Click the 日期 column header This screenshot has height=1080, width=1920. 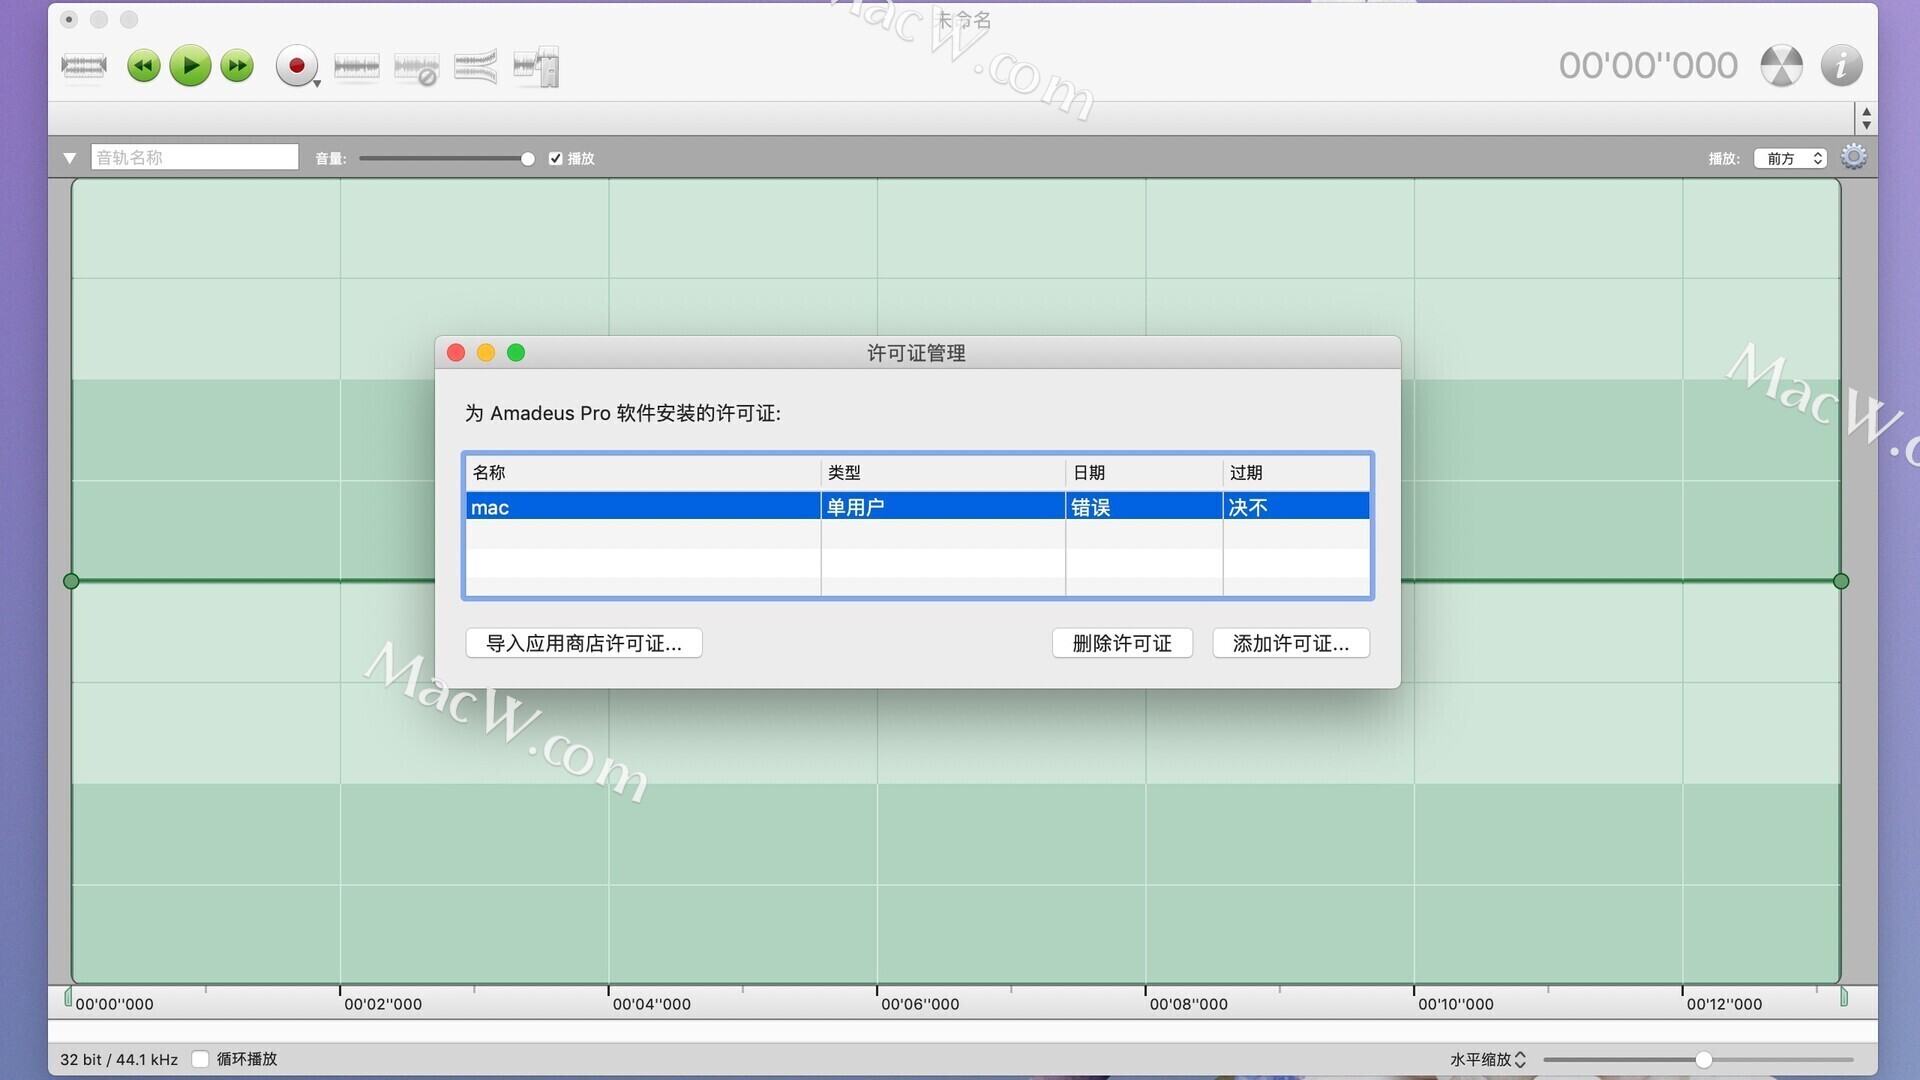pyautogui.click(x=1144, y=472)
